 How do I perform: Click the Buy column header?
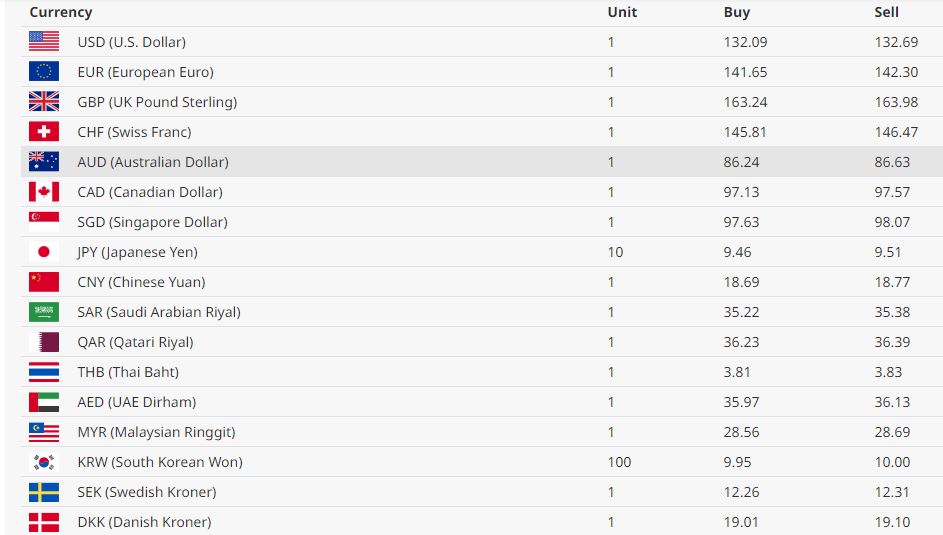coord(737,13)
